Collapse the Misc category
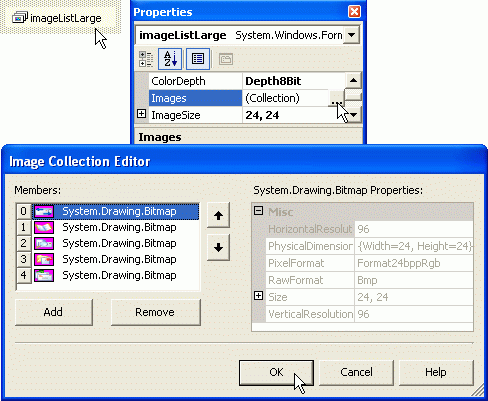This screenshot has height=401, width=488. [258, 211]
